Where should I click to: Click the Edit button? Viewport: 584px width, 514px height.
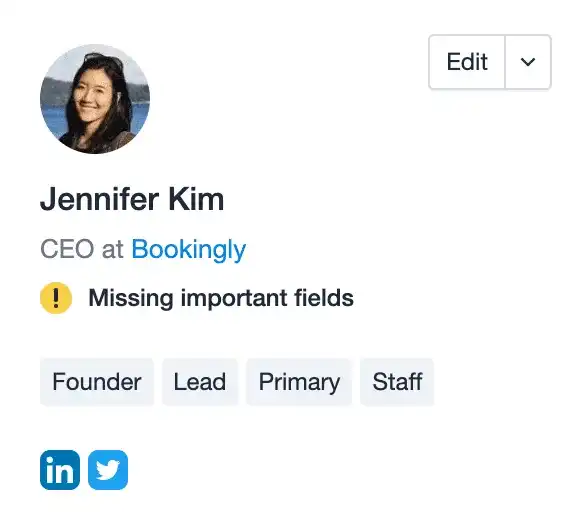click(467, 62)
